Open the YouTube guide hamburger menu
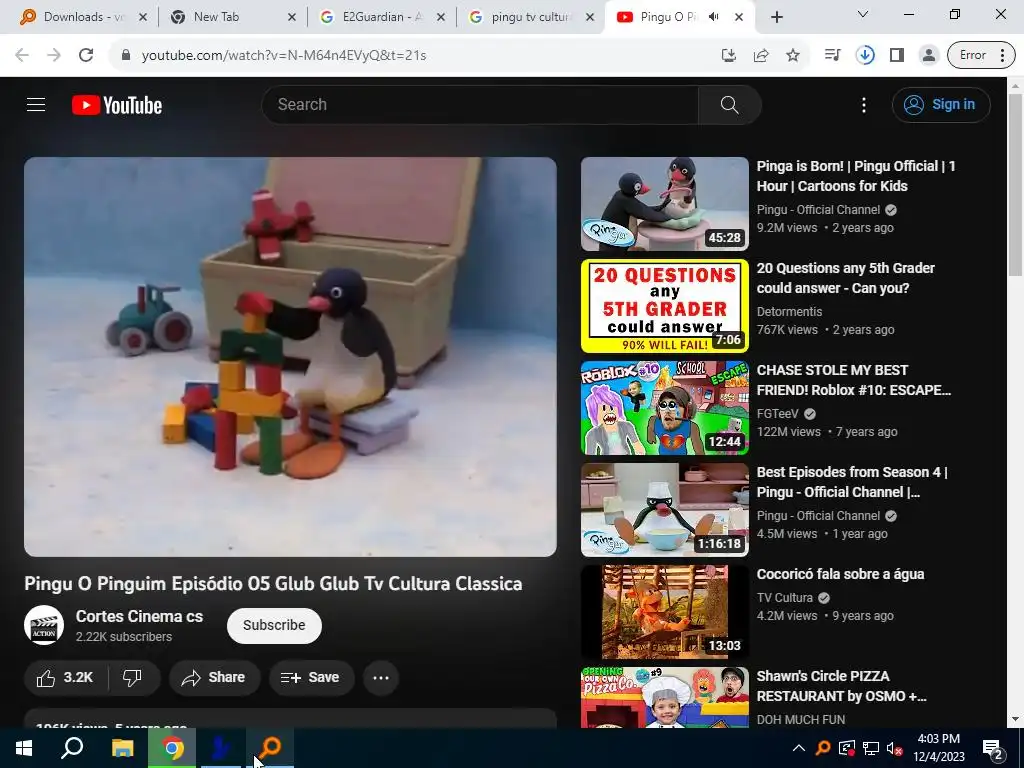Screen dimensions: 1024x768 click(x=36, y=104)
